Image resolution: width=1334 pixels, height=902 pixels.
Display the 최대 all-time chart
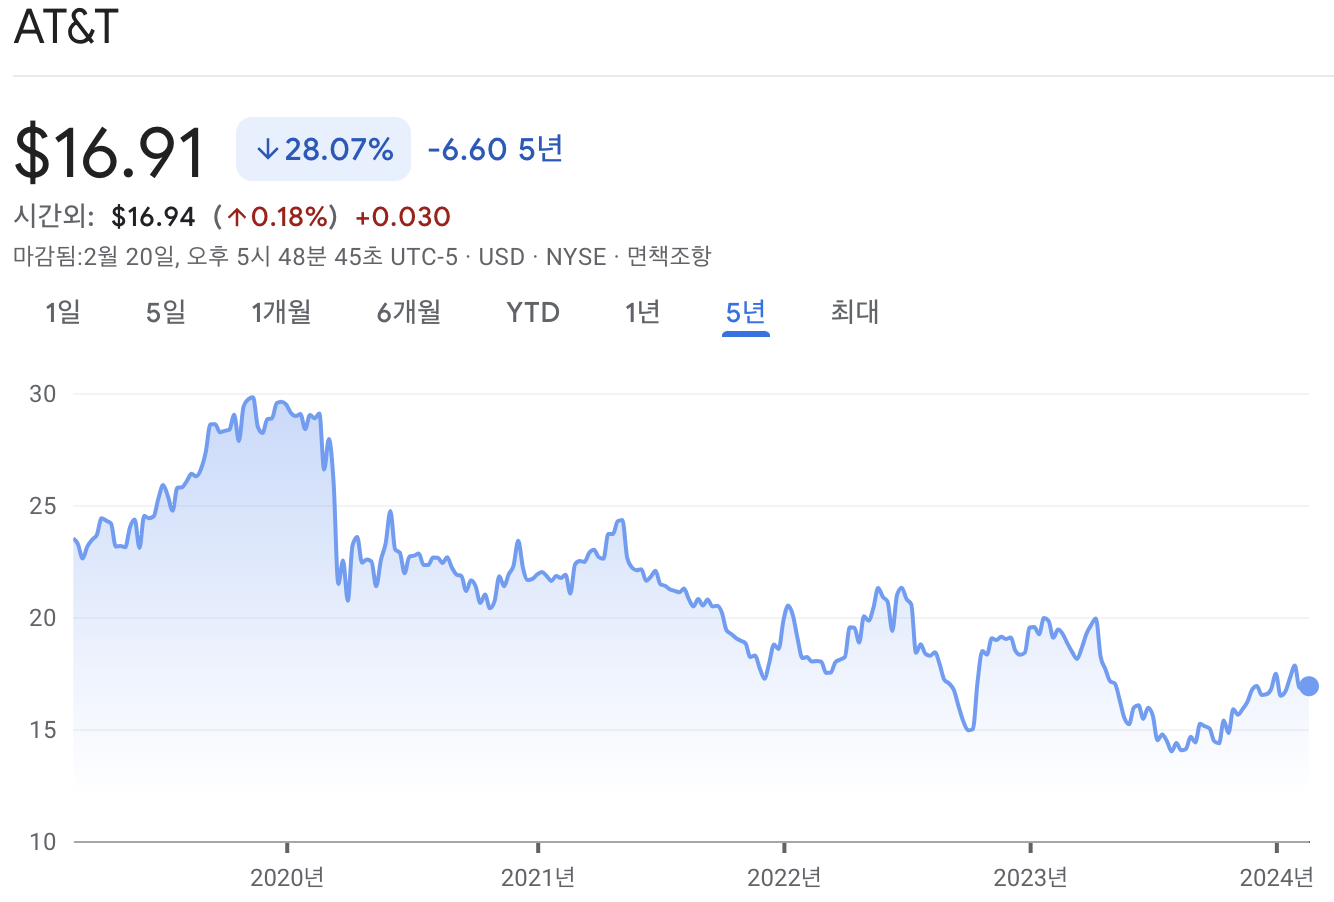pyautogui.click(x=854, y=312)
